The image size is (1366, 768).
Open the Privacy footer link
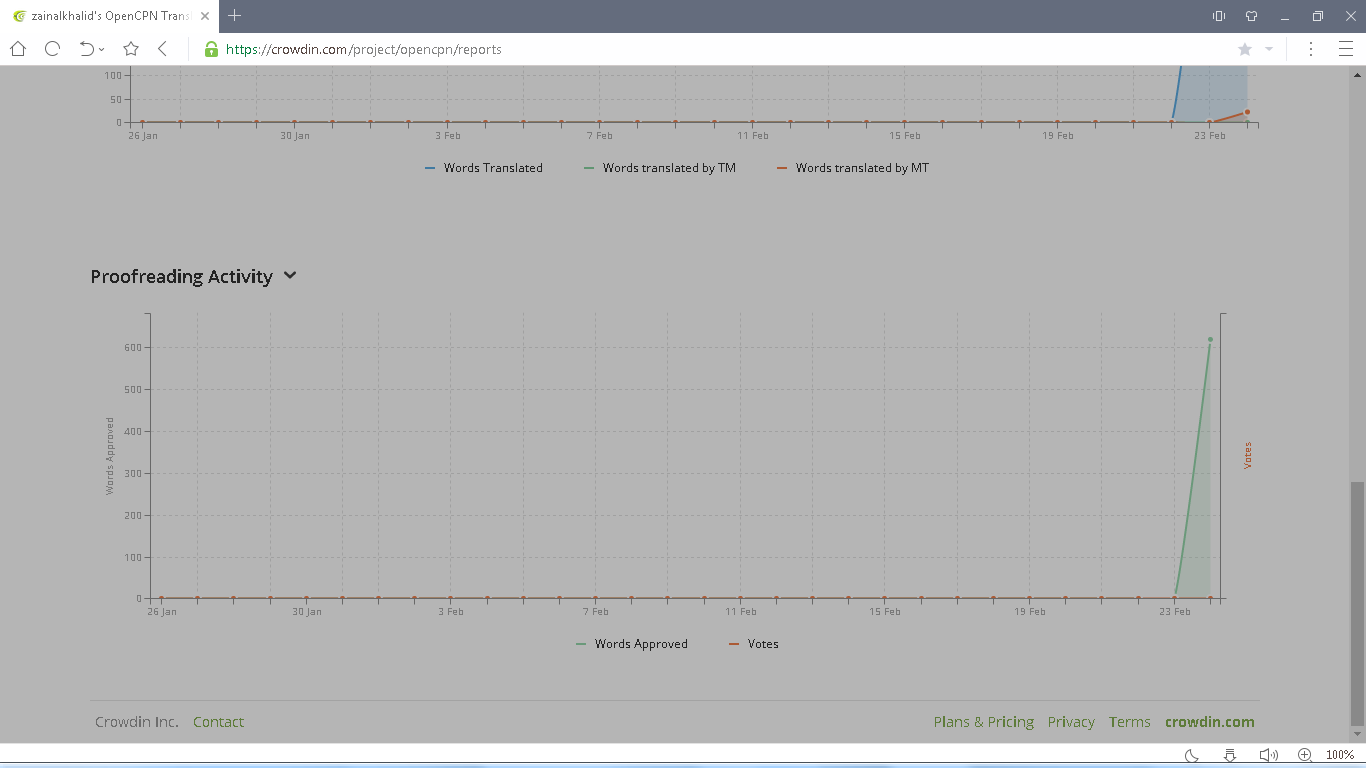coord(1071,722)
